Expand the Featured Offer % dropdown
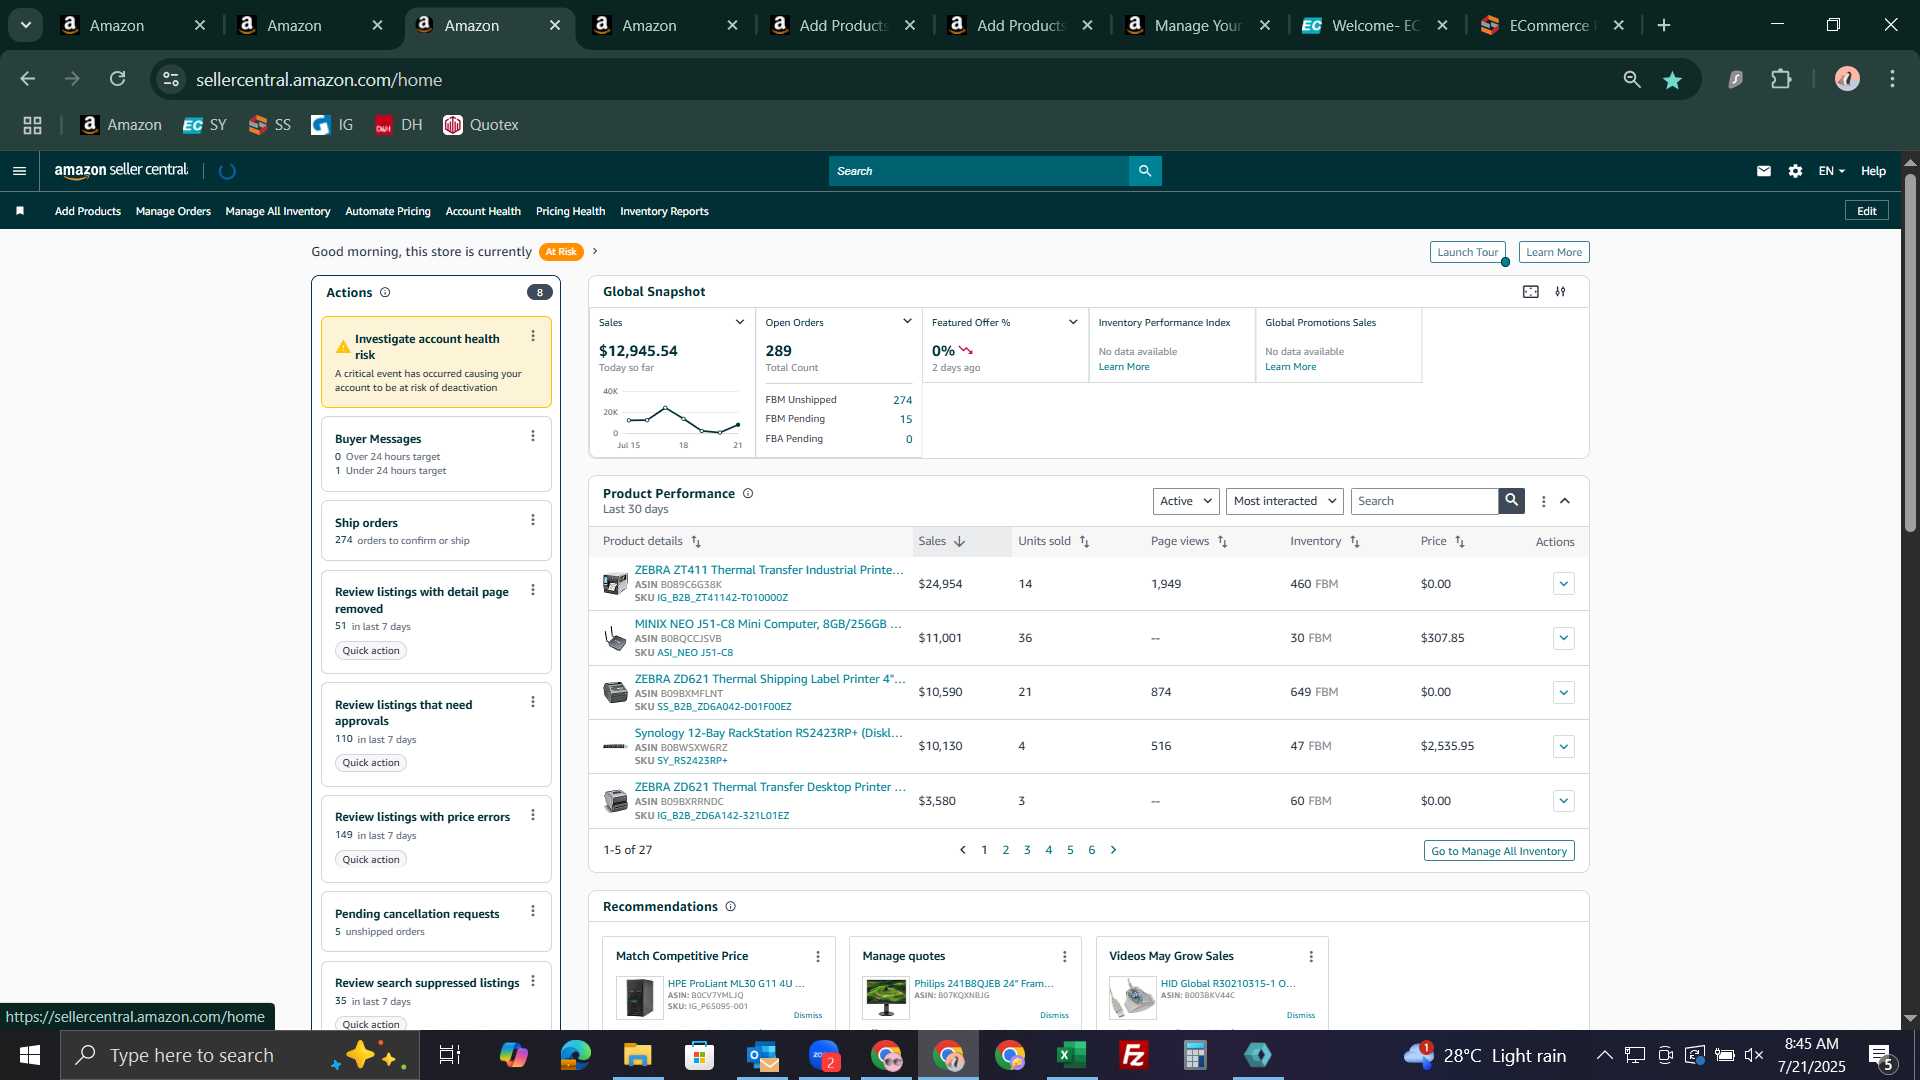 click(x=1073, y=323)
